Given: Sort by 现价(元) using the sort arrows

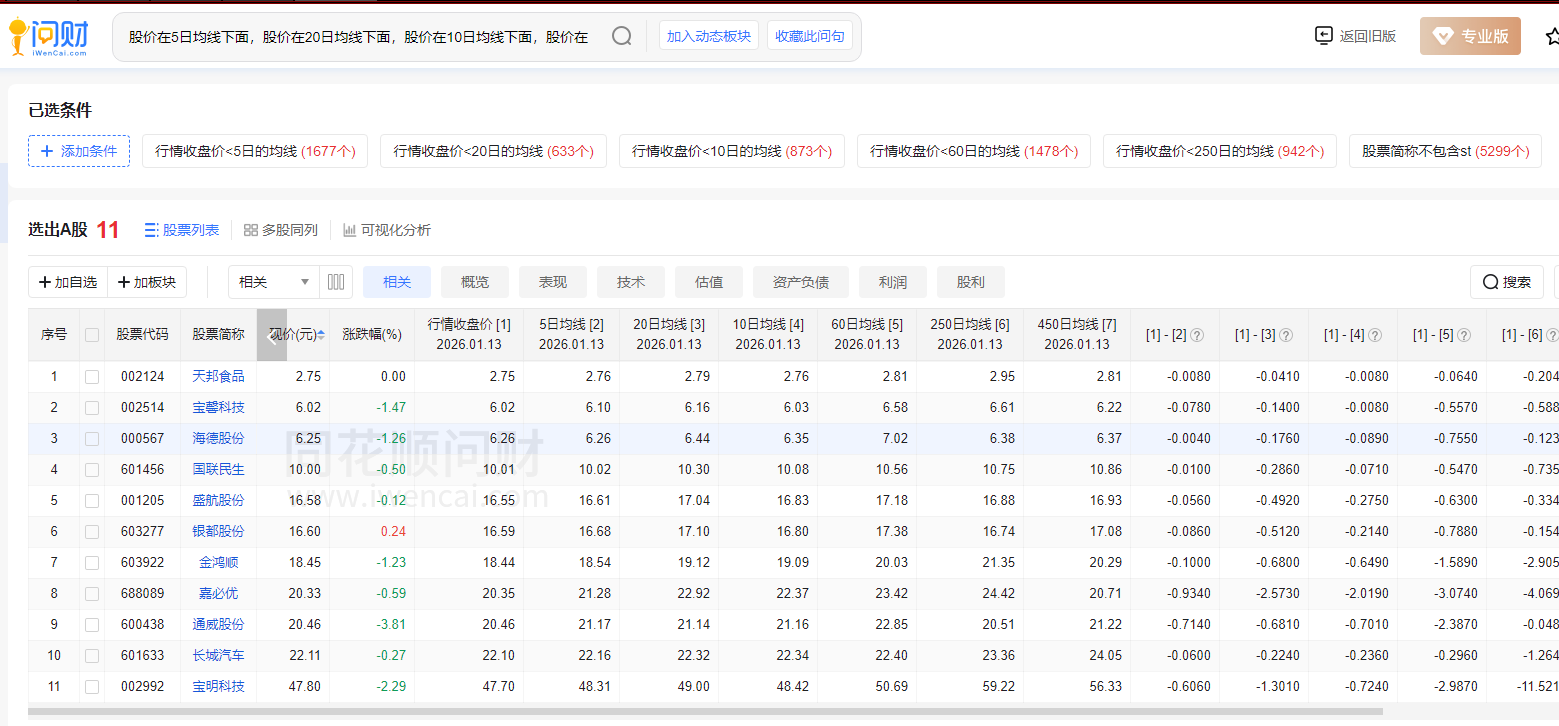Looking at the screenshot, I should [321, 335].
